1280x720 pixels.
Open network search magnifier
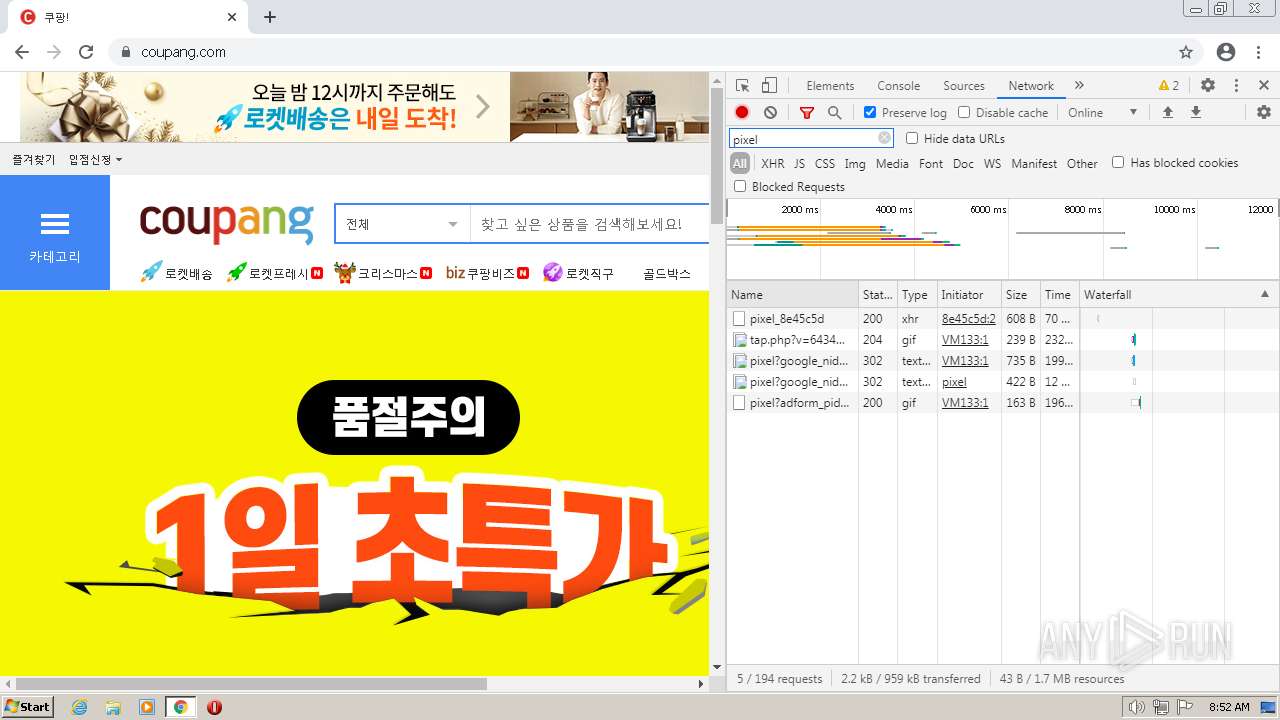pos(834,113)
